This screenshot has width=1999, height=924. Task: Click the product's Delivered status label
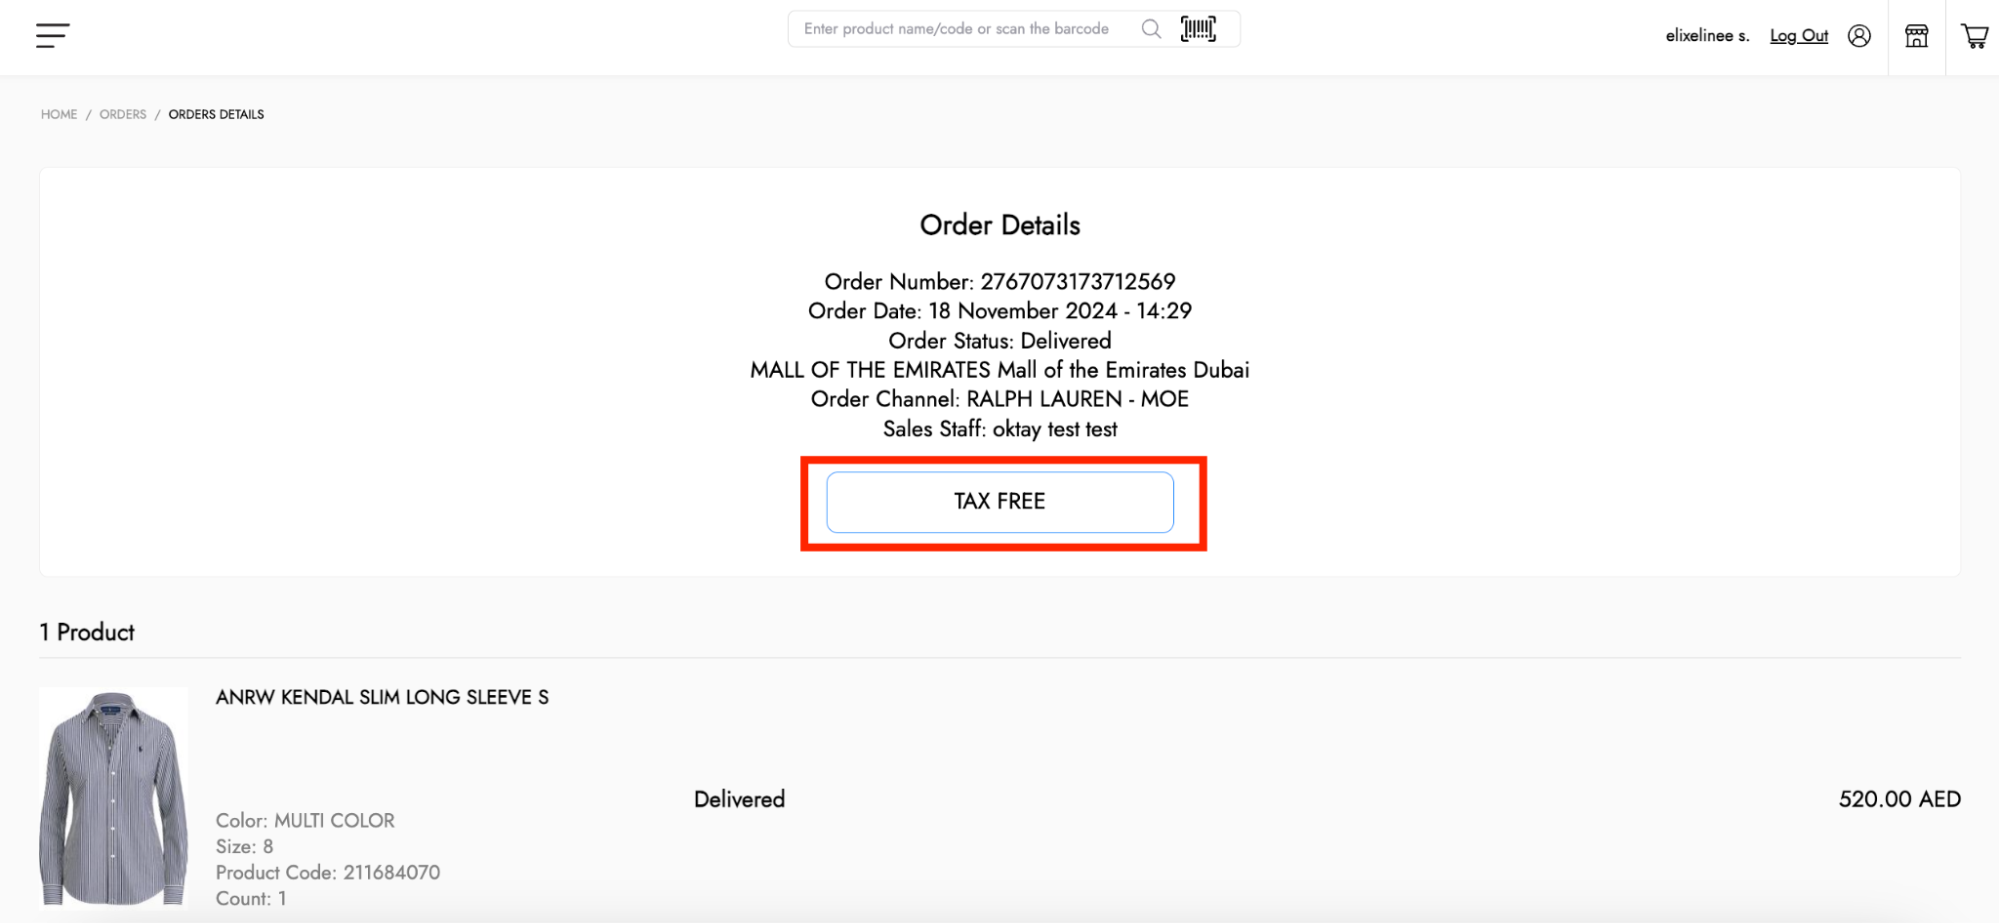[x=739, y=799]
